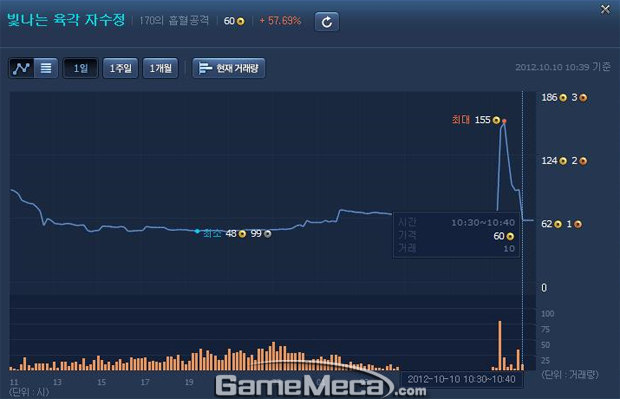Image resolution: width=620 pixels, height=399 pixels.
Task: Click the tallest volume bar near hour 9
Action: (500, 345)
